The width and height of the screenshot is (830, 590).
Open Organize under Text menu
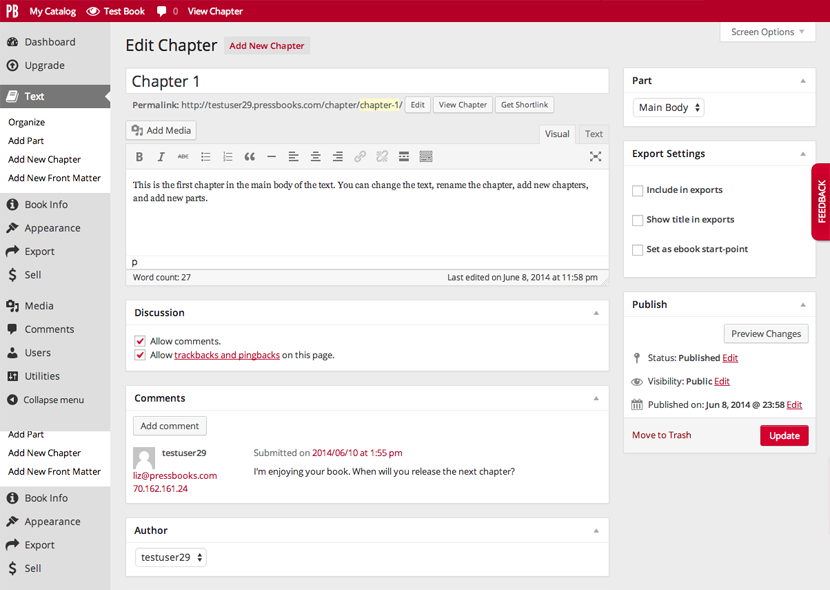[26, 122]
